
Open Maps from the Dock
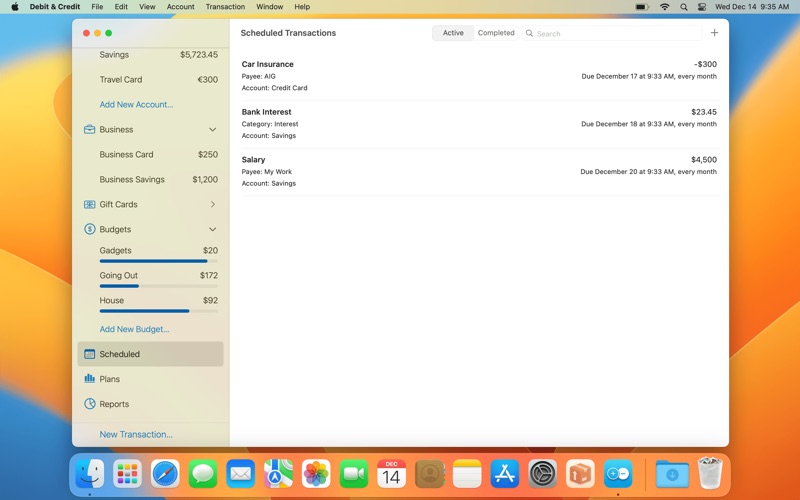(x=279, y=474)
